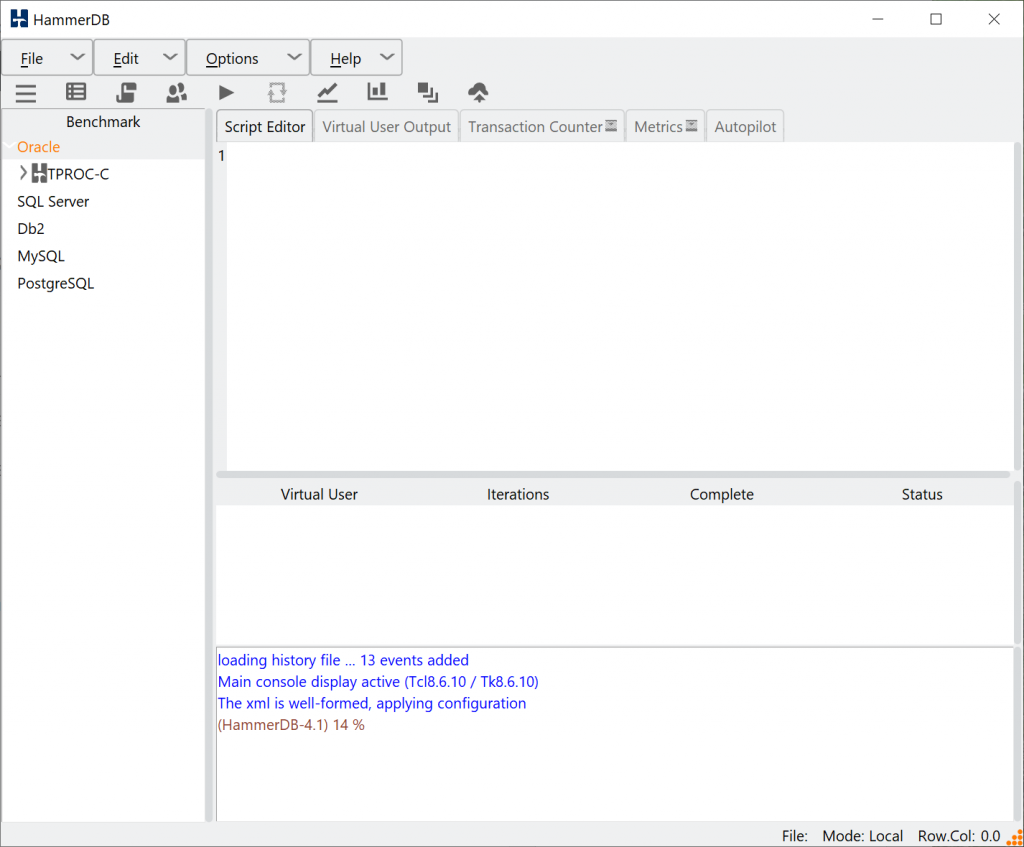Select PostgreSQL in the Benchmark list
The height and width of the screenshot is (847, 1024).
56,284
